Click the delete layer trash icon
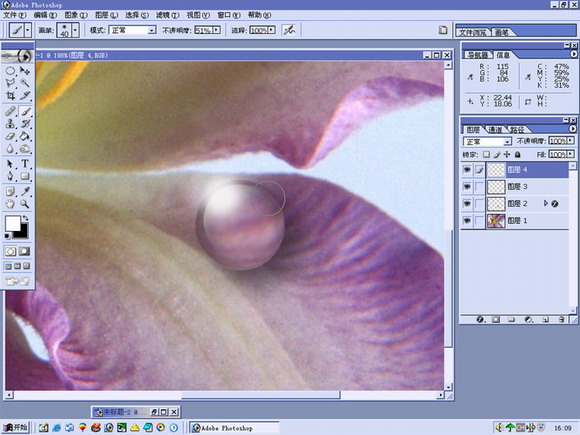The height and width of the screenshot is (435, 580). pos(562,319)
